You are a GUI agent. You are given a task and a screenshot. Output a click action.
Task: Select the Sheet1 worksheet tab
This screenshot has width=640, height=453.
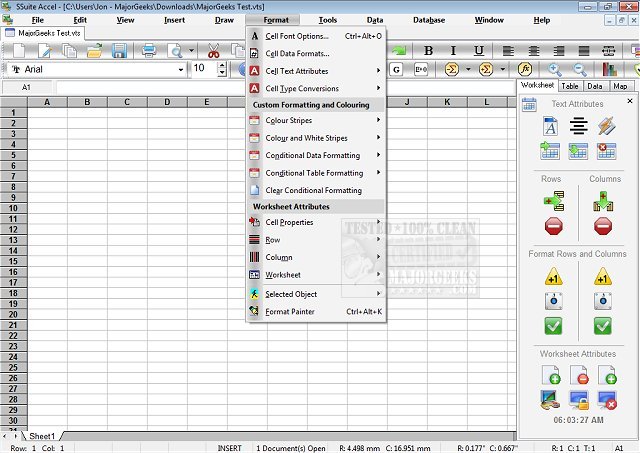click(x=42, y=436)
